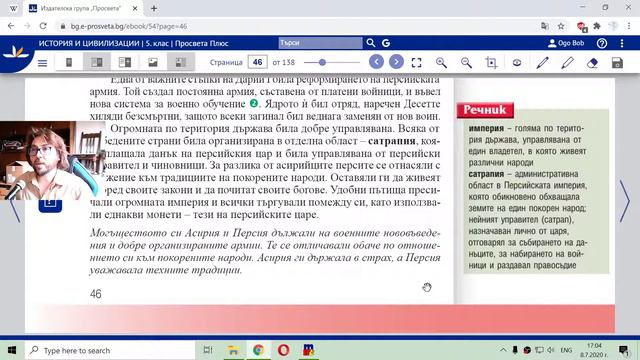Open the help question mark icon
Viewport: 640px width, 360px height.
[x=602, y=43]
